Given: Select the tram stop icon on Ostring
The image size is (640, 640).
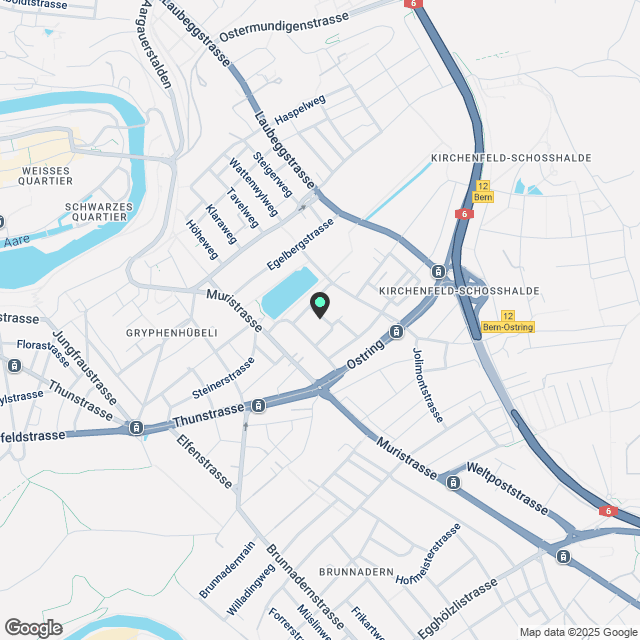Looking at the screenshot, I should tap(396, 331).
